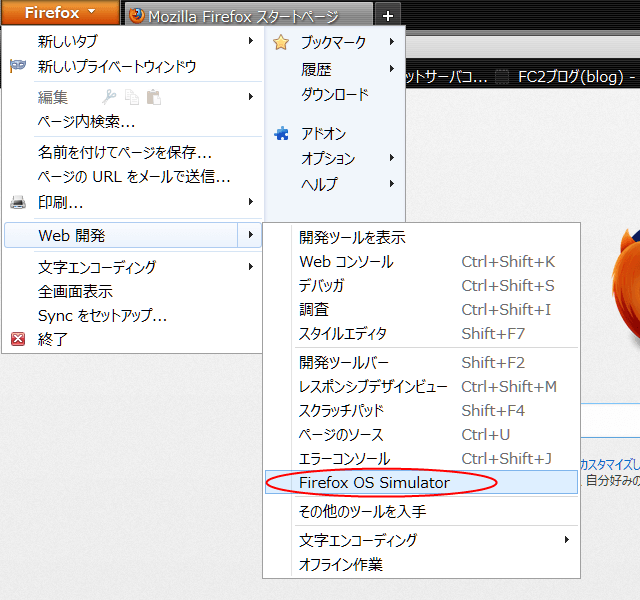Toggle 全画面表示 full screen mode
640x600 pixels.
pyautogui.click(x=76, y=291)
